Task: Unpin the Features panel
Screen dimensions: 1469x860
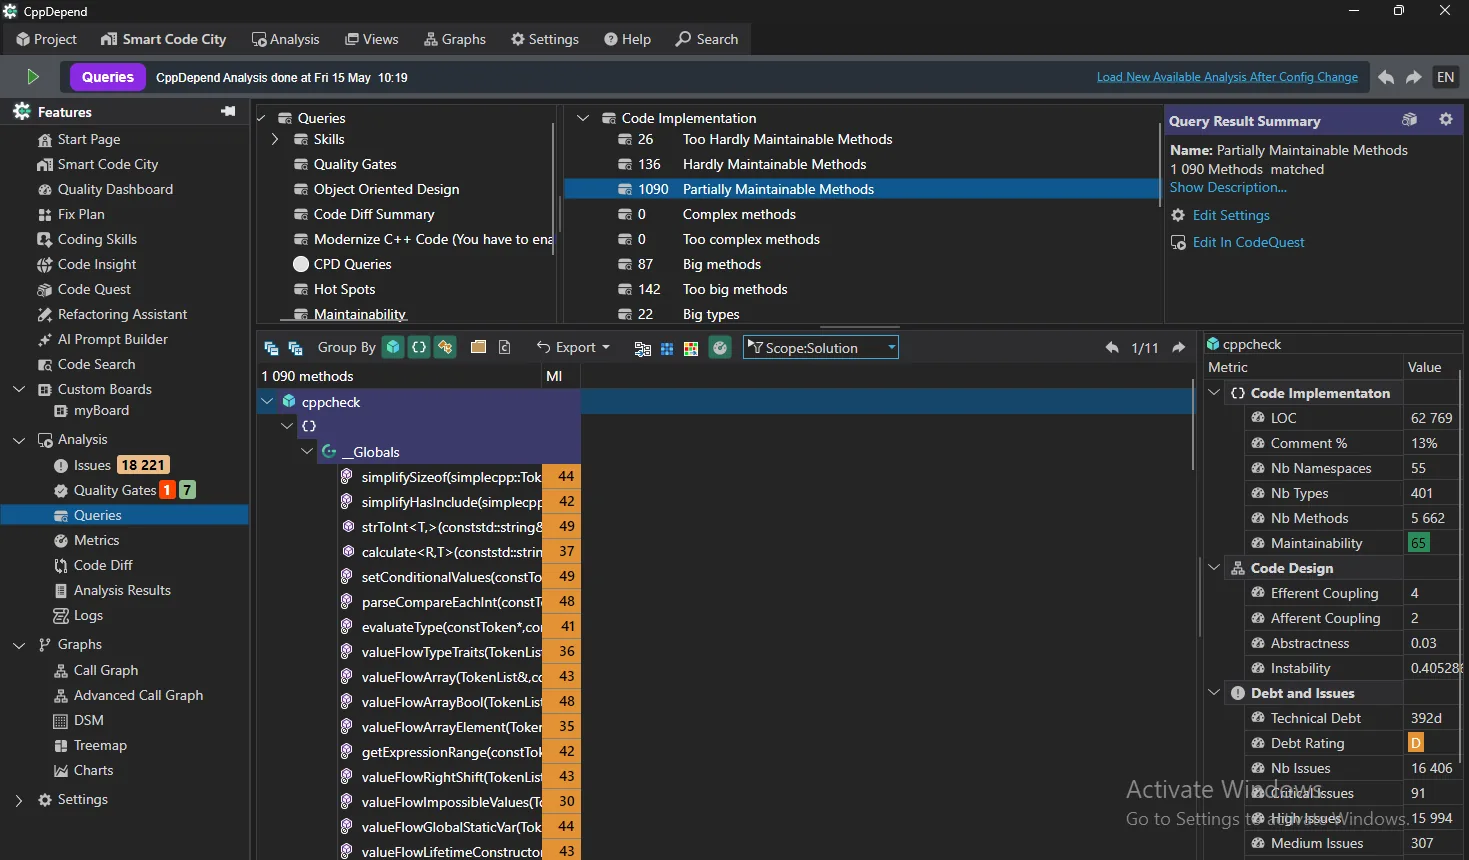Action: [228, 111]
